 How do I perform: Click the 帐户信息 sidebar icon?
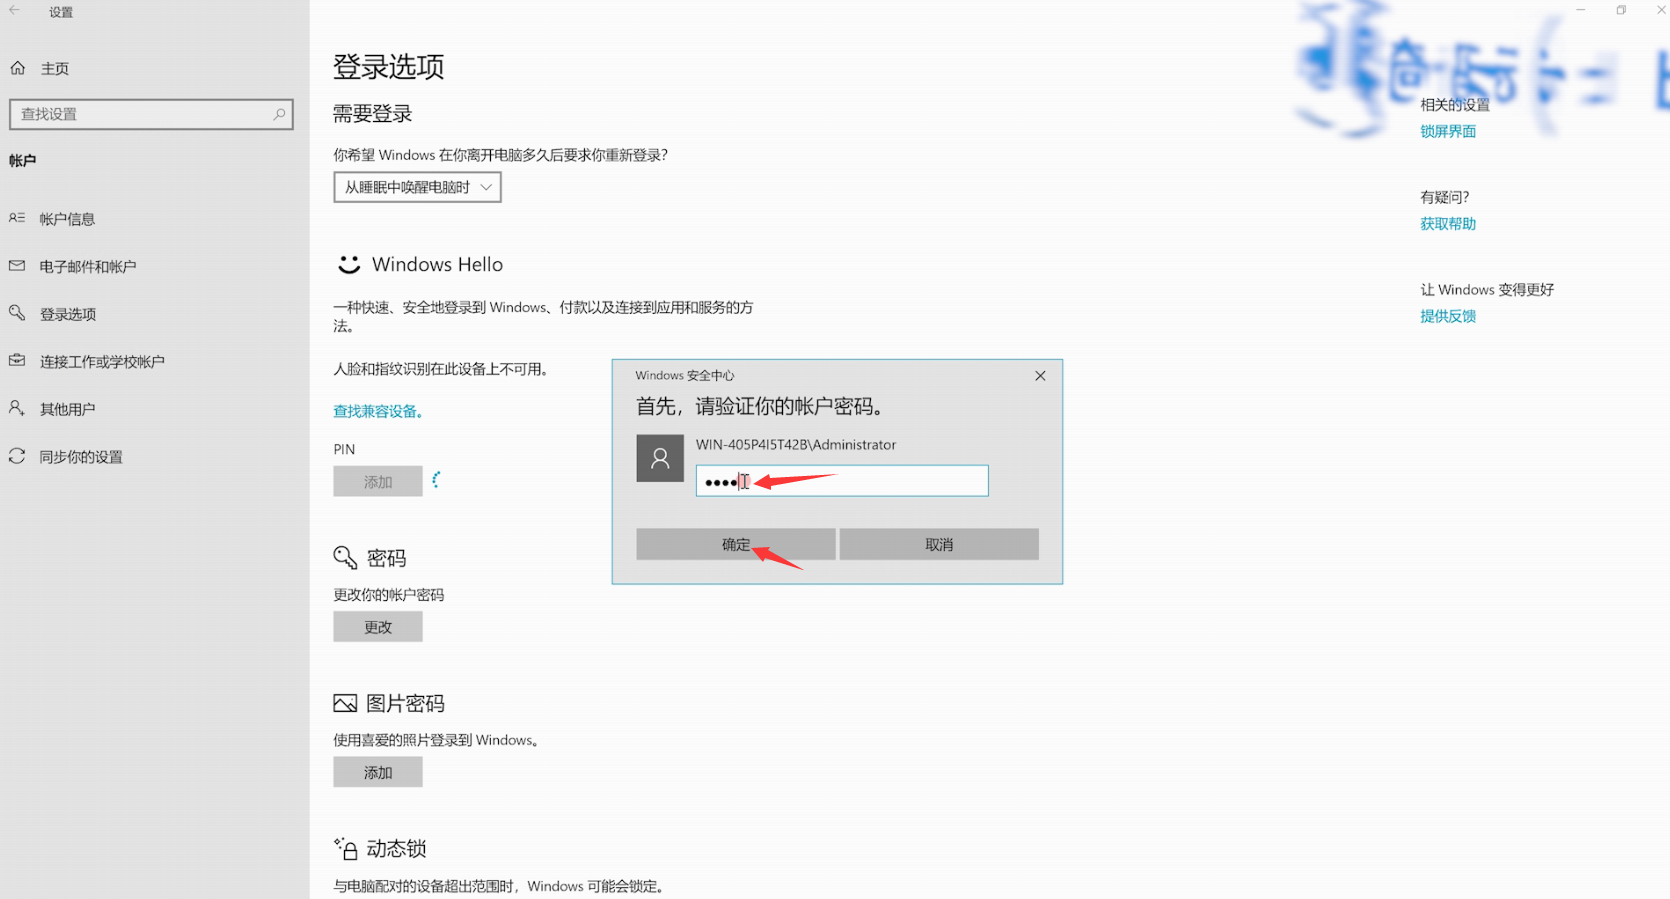tap(17, 218)
